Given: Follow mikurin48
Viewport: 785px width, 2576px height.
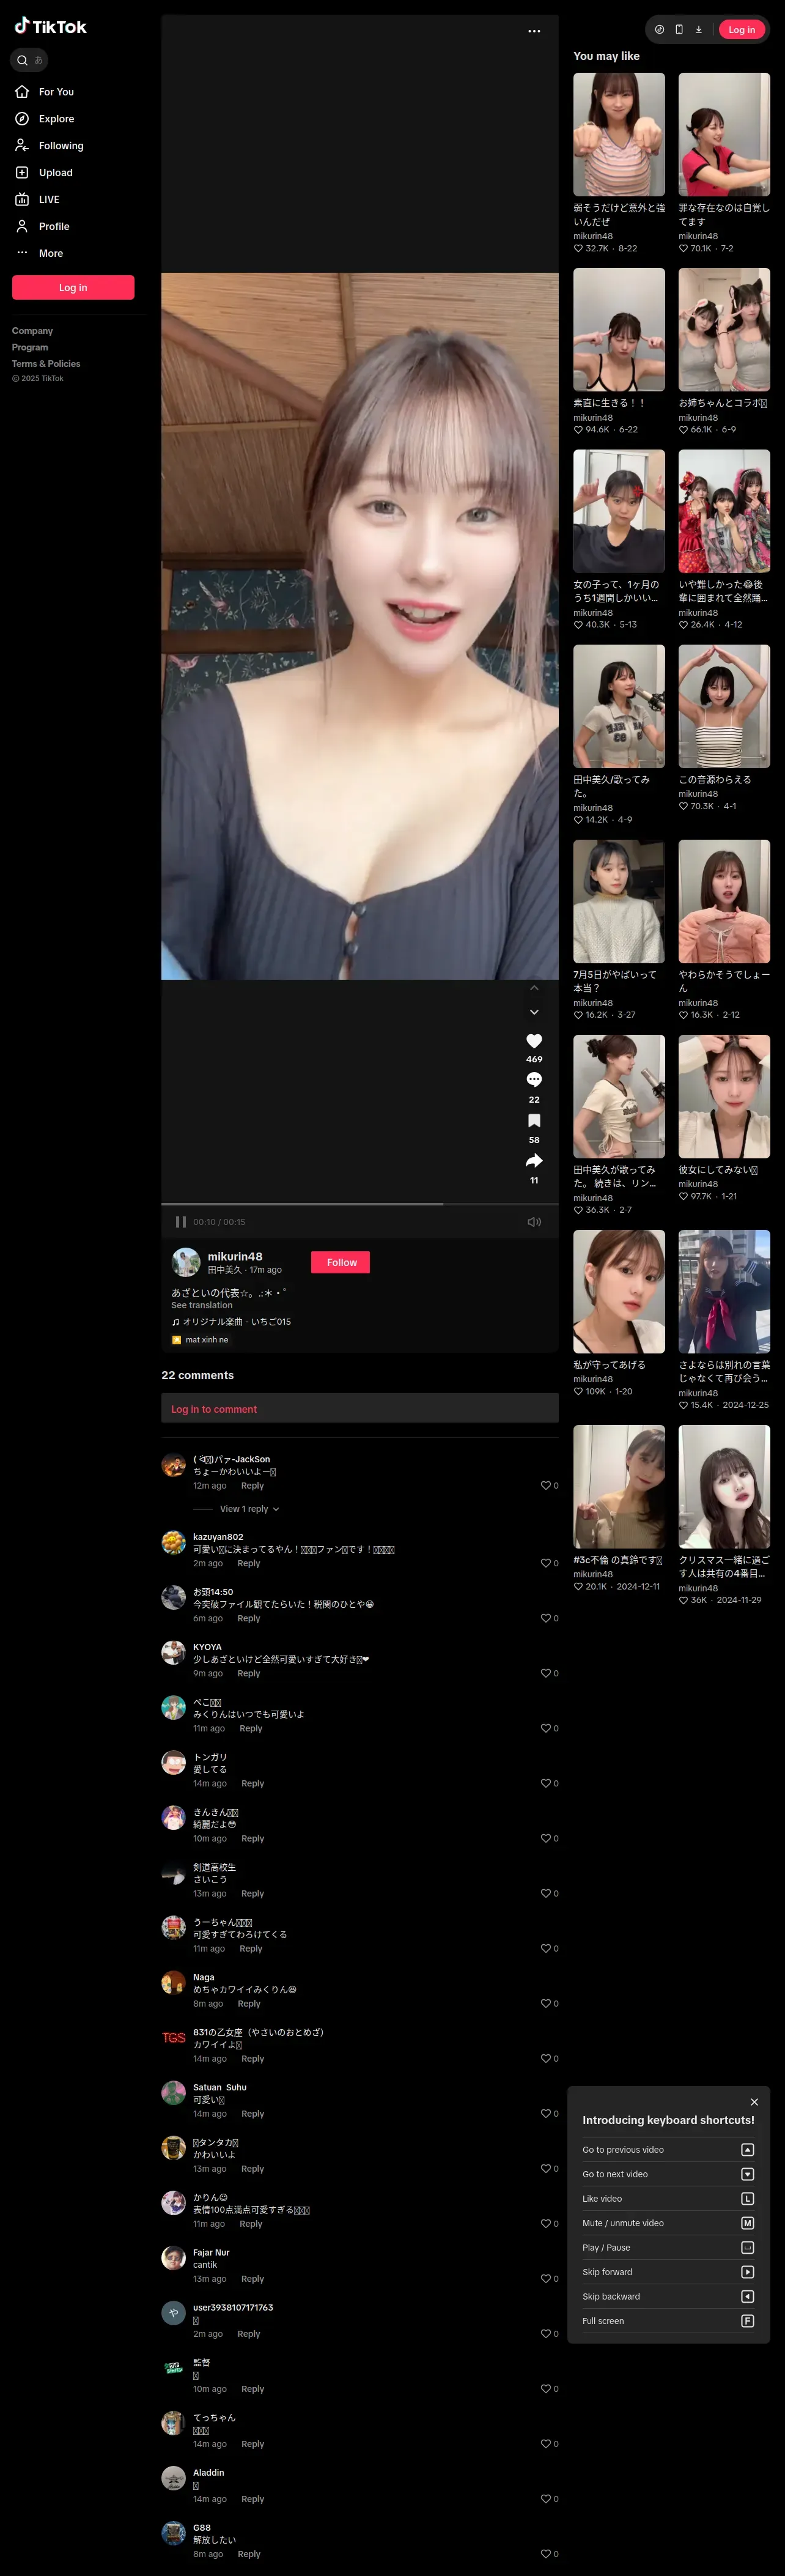Looking at the screenshot, I should click(x=341, y=1263).
